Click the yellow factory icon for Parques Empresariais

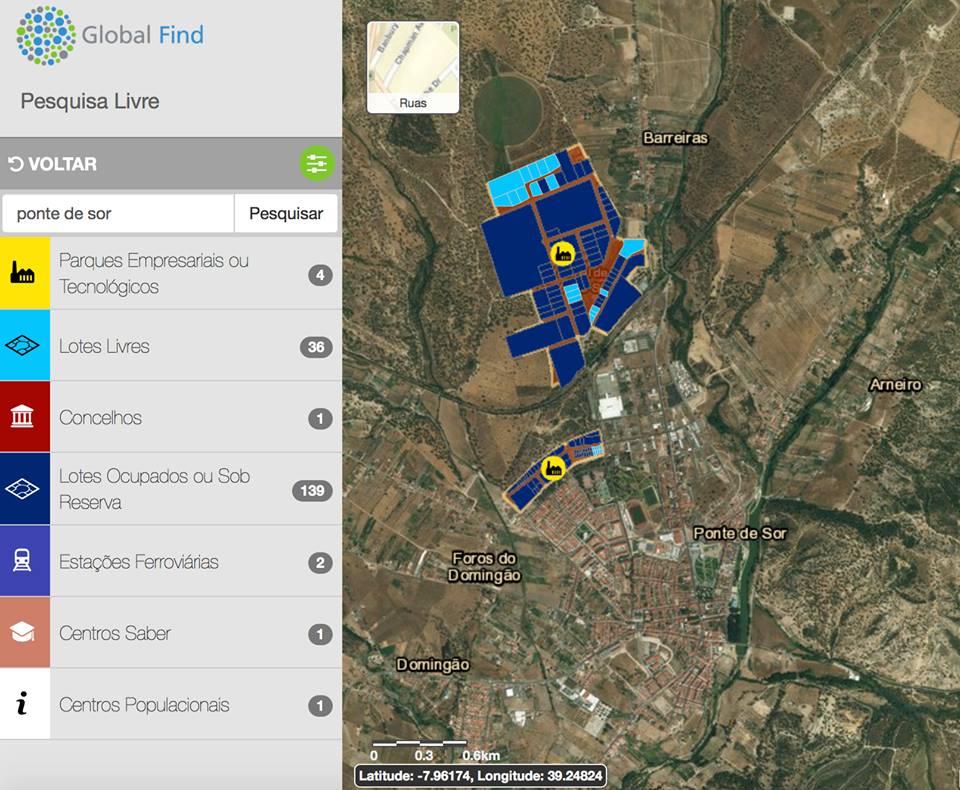(24, 273)
